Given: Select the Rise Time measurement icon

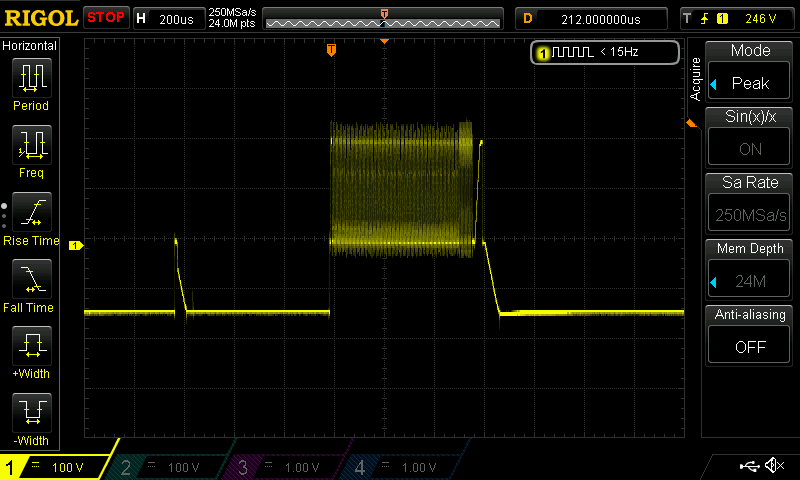Looking at the screenshot, I should coord(31,212).
